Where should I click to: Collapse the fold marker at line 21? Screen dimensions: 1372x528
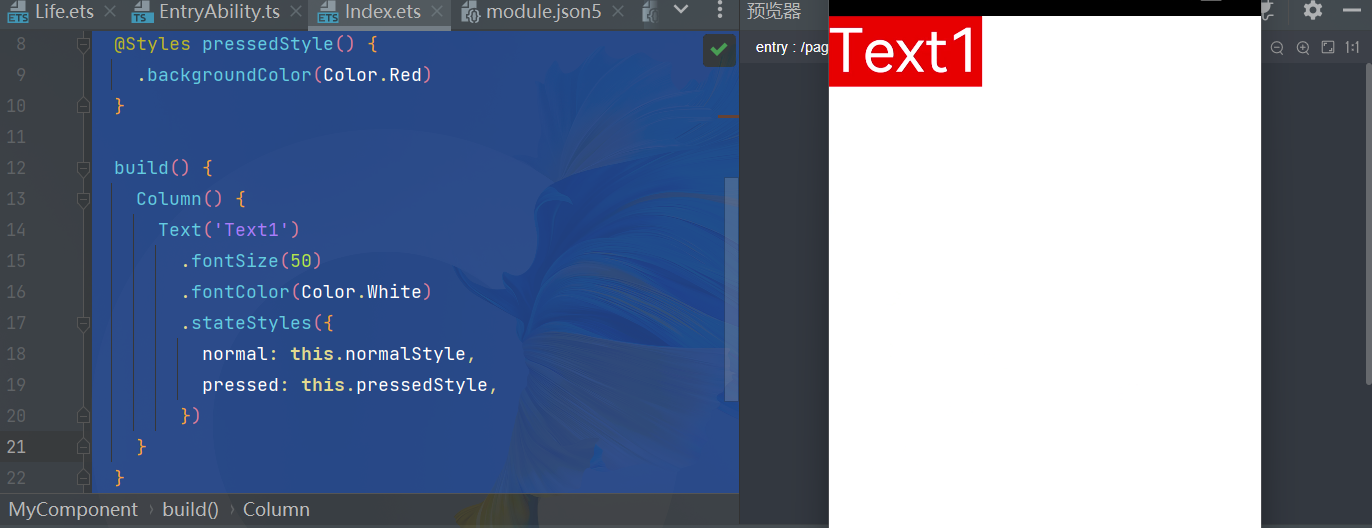click(x=83, y=447)
